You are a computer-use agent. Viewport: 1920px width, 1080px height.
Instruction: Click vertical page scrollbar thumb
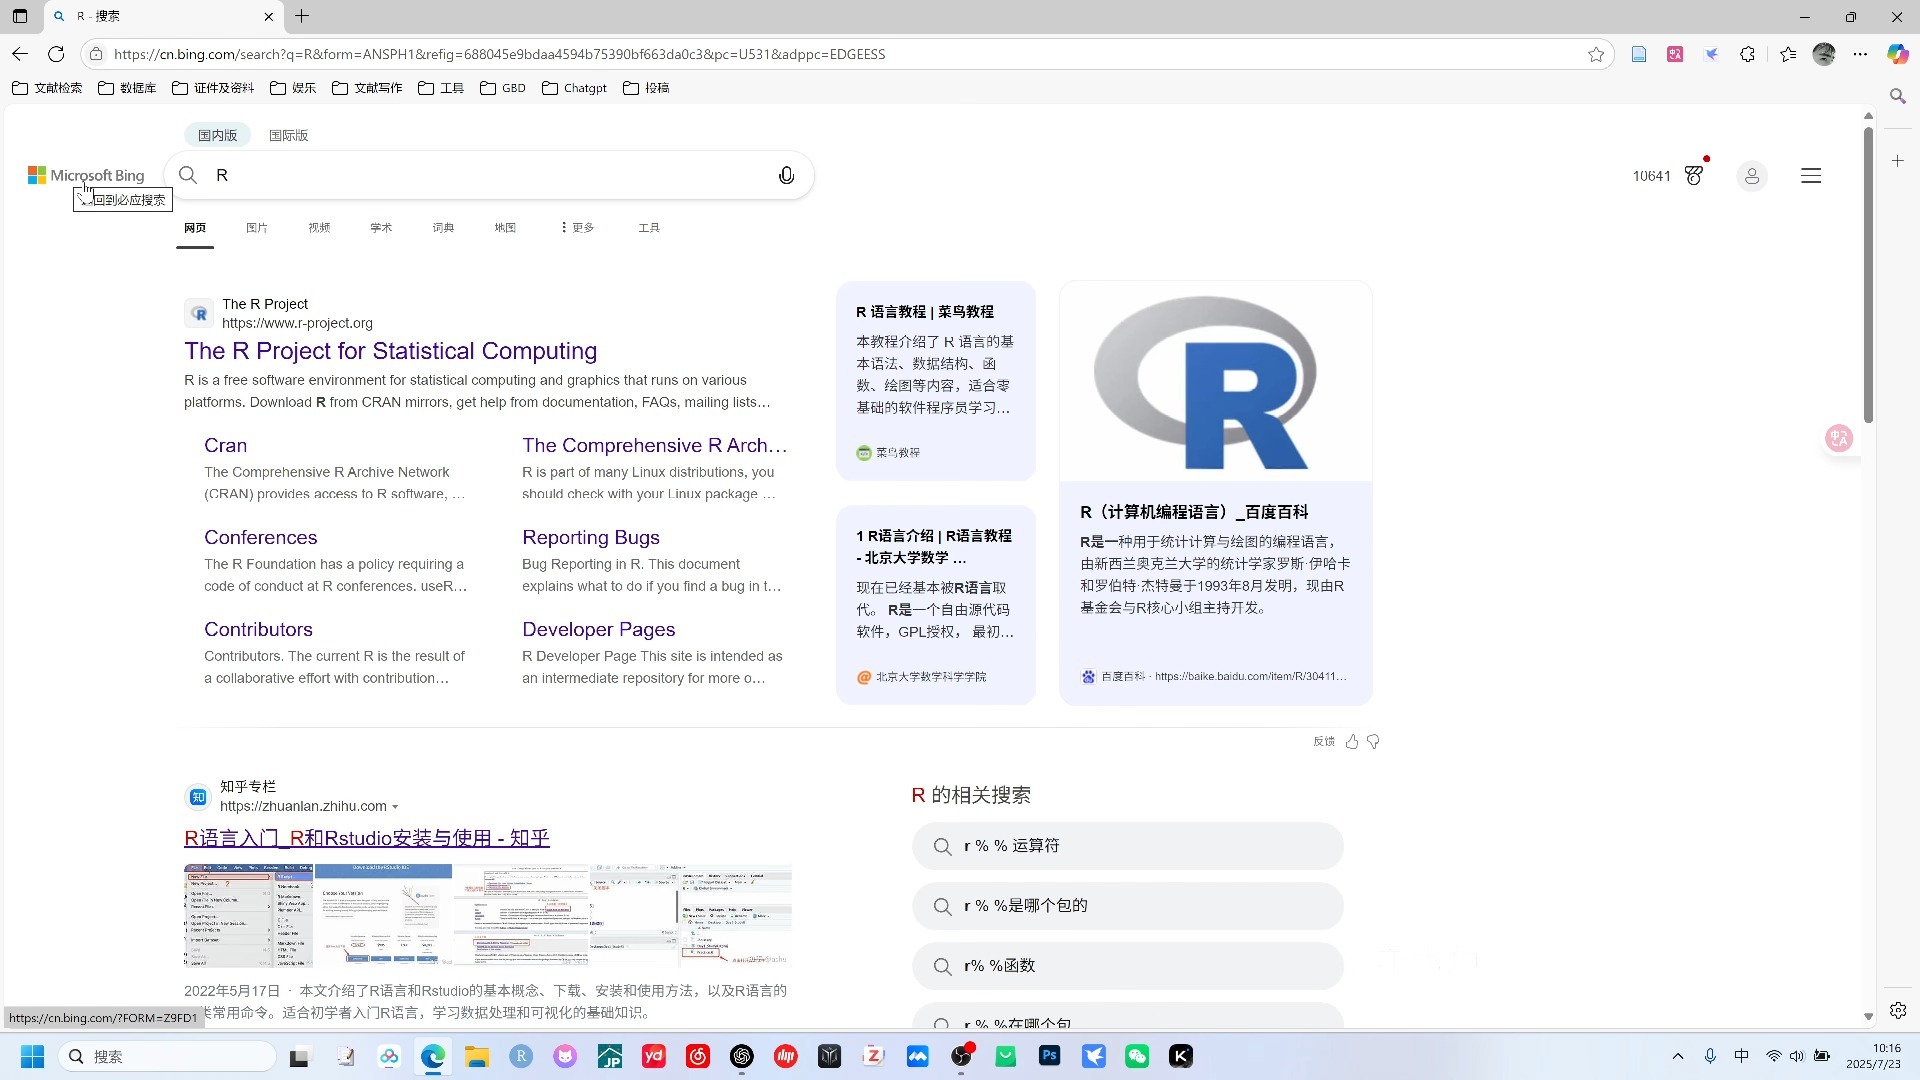point(1868,275)
